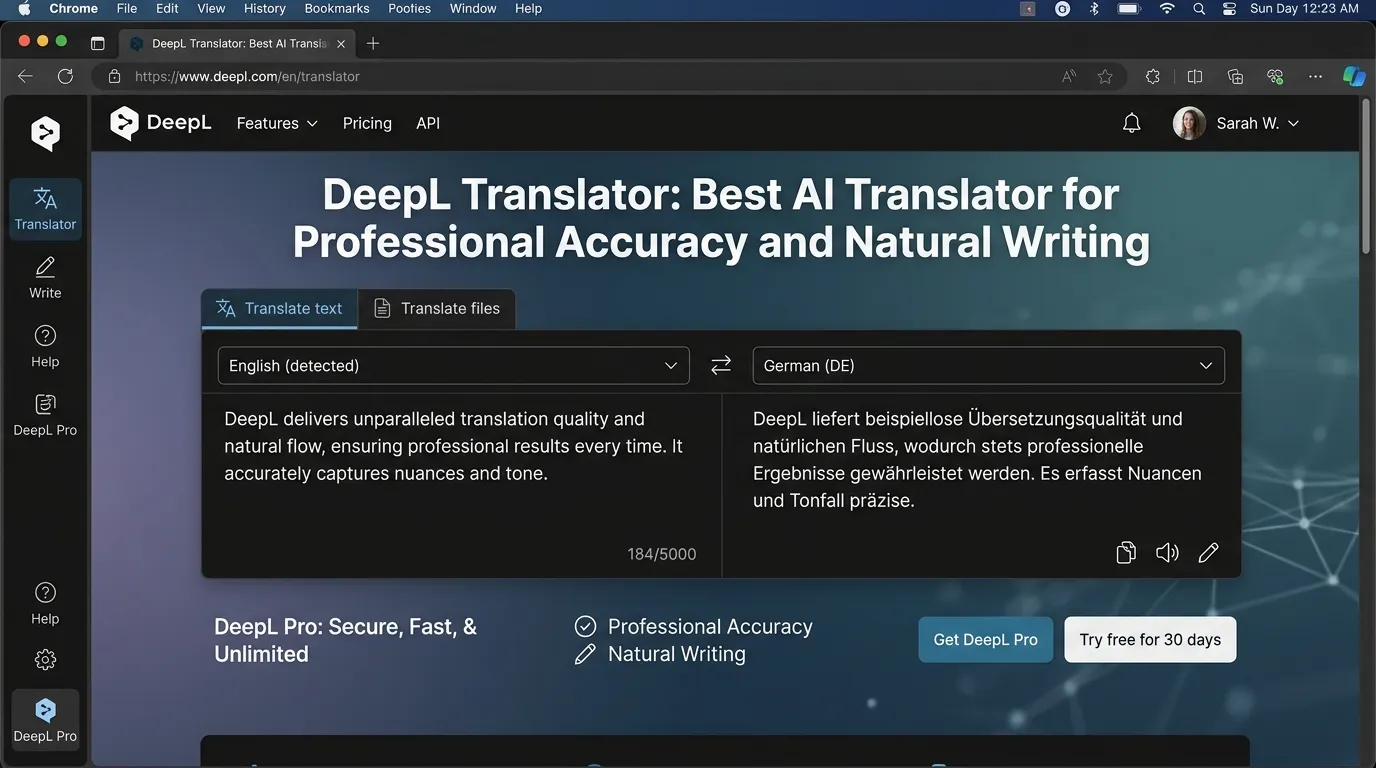Click the German translation output text

(x=977, y=460)
